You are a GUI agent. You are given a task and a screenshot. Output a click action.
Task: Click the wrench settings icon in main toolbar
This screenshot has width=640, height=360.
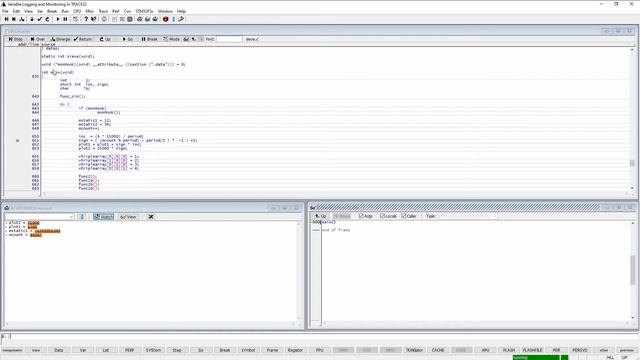(x=181, y=19)
